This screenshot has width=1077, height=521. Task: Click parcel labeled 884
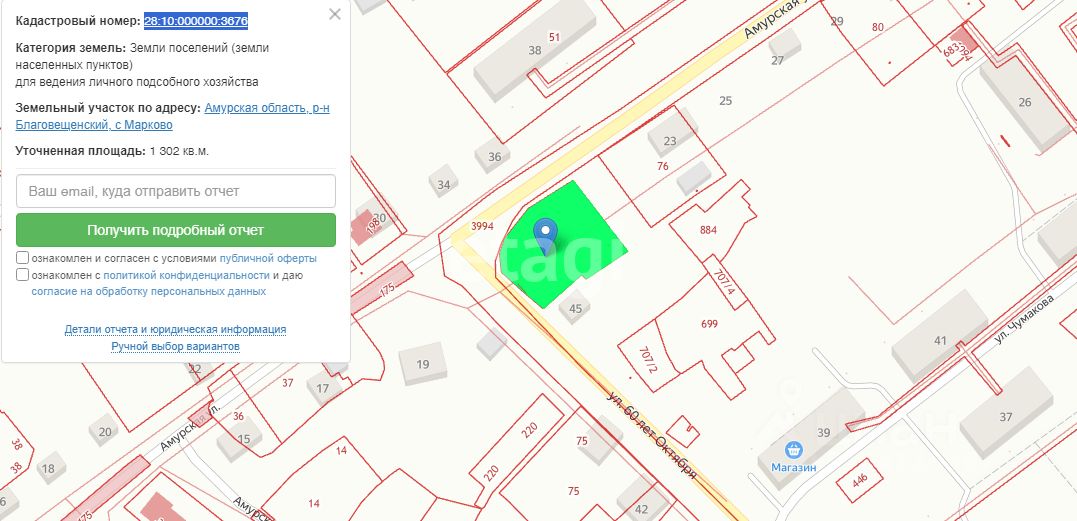click(708, 230)
